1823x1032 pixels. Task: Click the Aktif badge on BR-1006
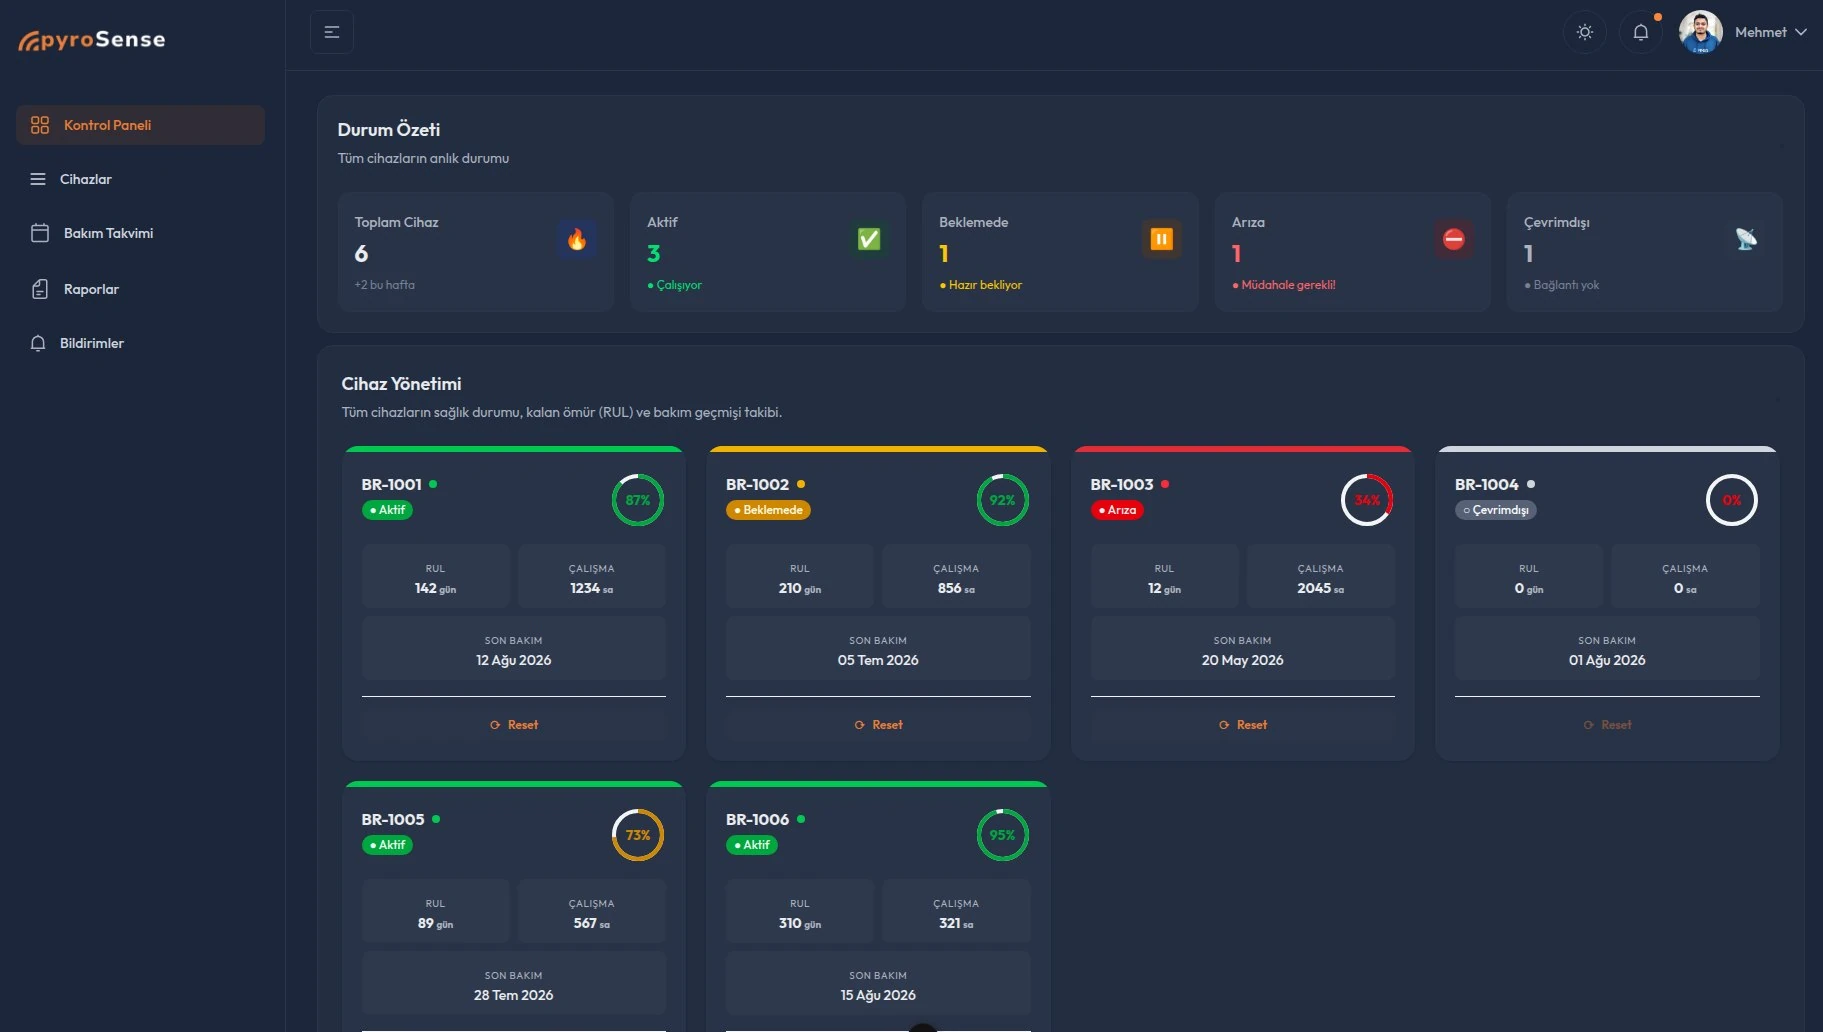(752, 845)
